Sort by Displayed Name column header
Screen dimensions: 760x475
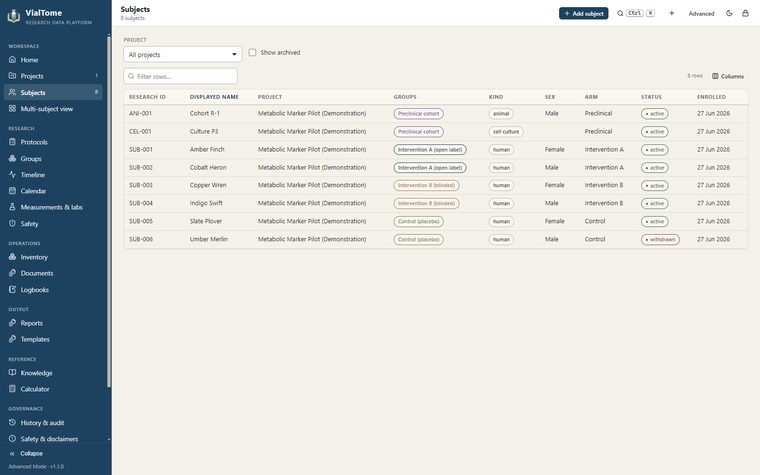pyautogui.click(x=214, y=97)
